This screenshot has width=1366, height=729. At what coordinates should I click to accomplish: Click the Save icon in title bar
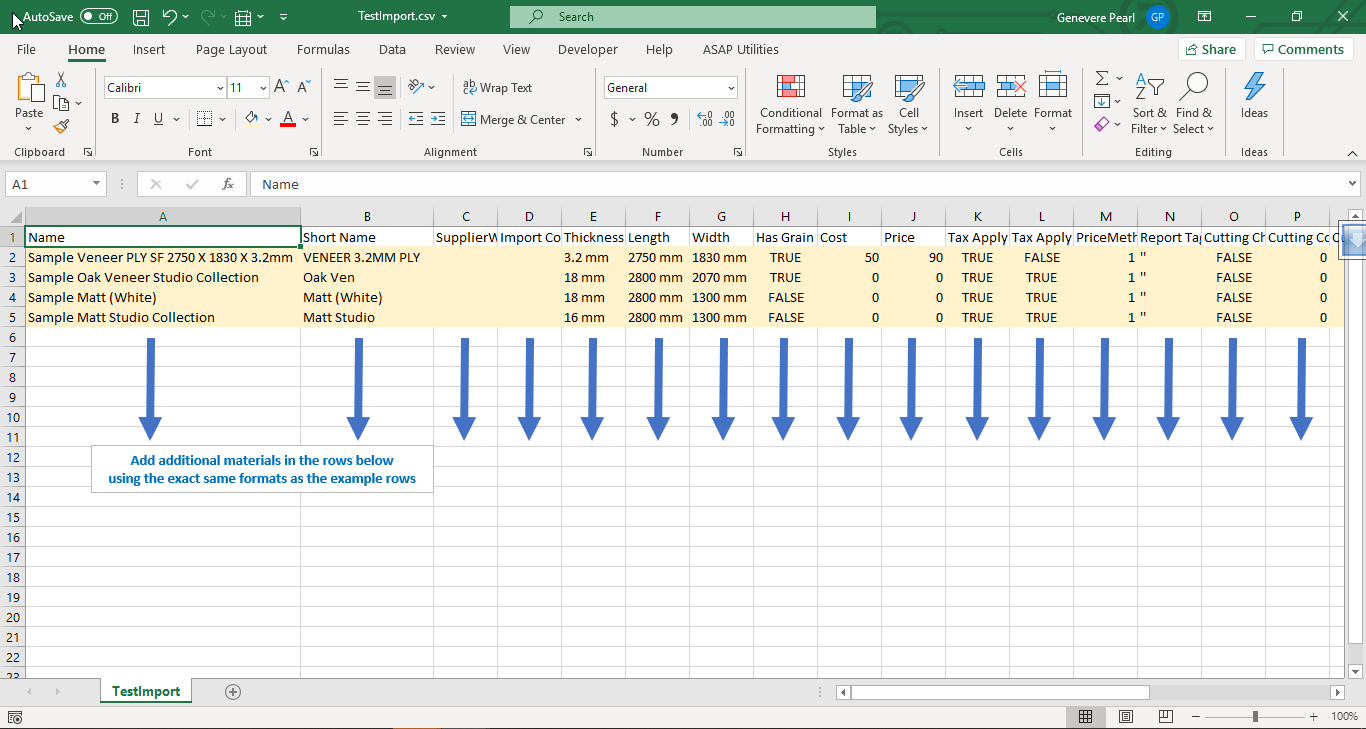coord(141,17)
